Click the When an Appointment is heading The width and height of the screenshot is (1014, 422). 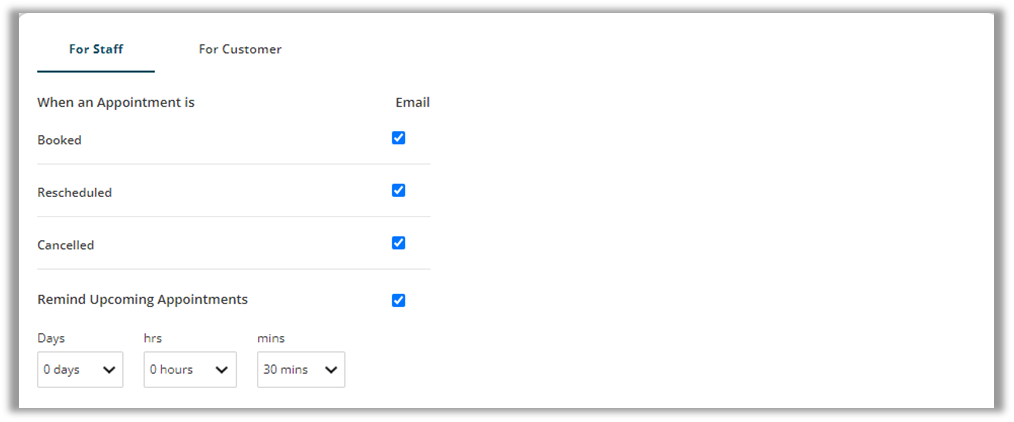[115, 102]
